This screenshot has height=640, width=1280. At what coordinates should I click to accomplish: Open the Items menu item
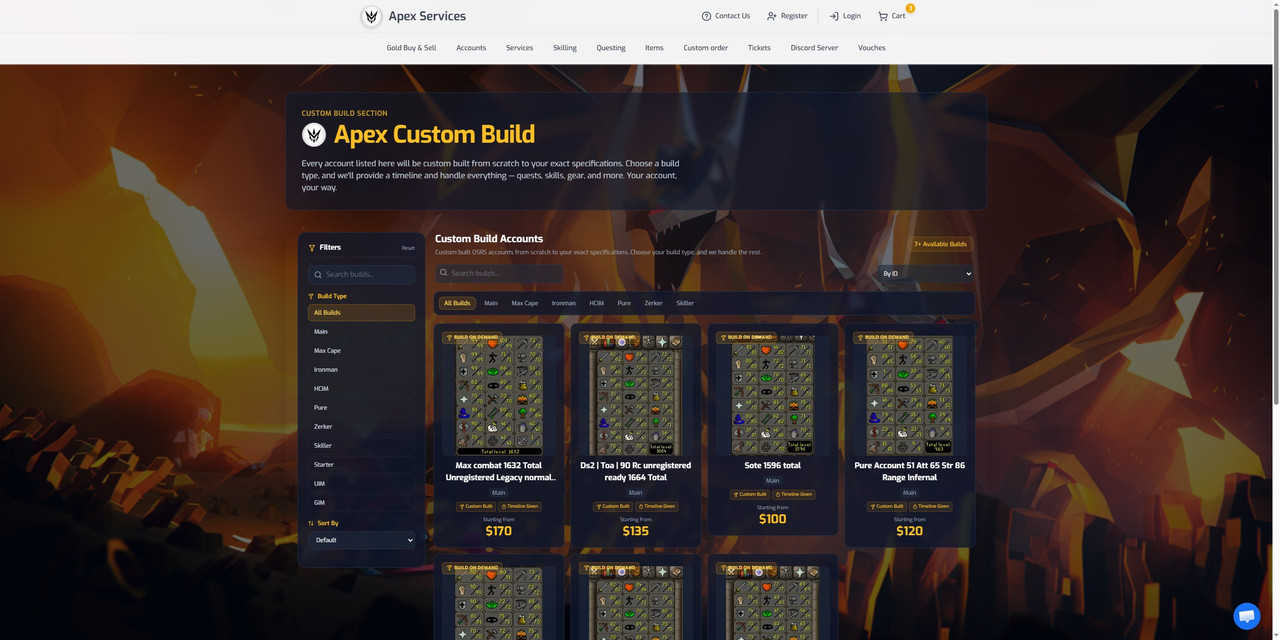click(654, 48)
